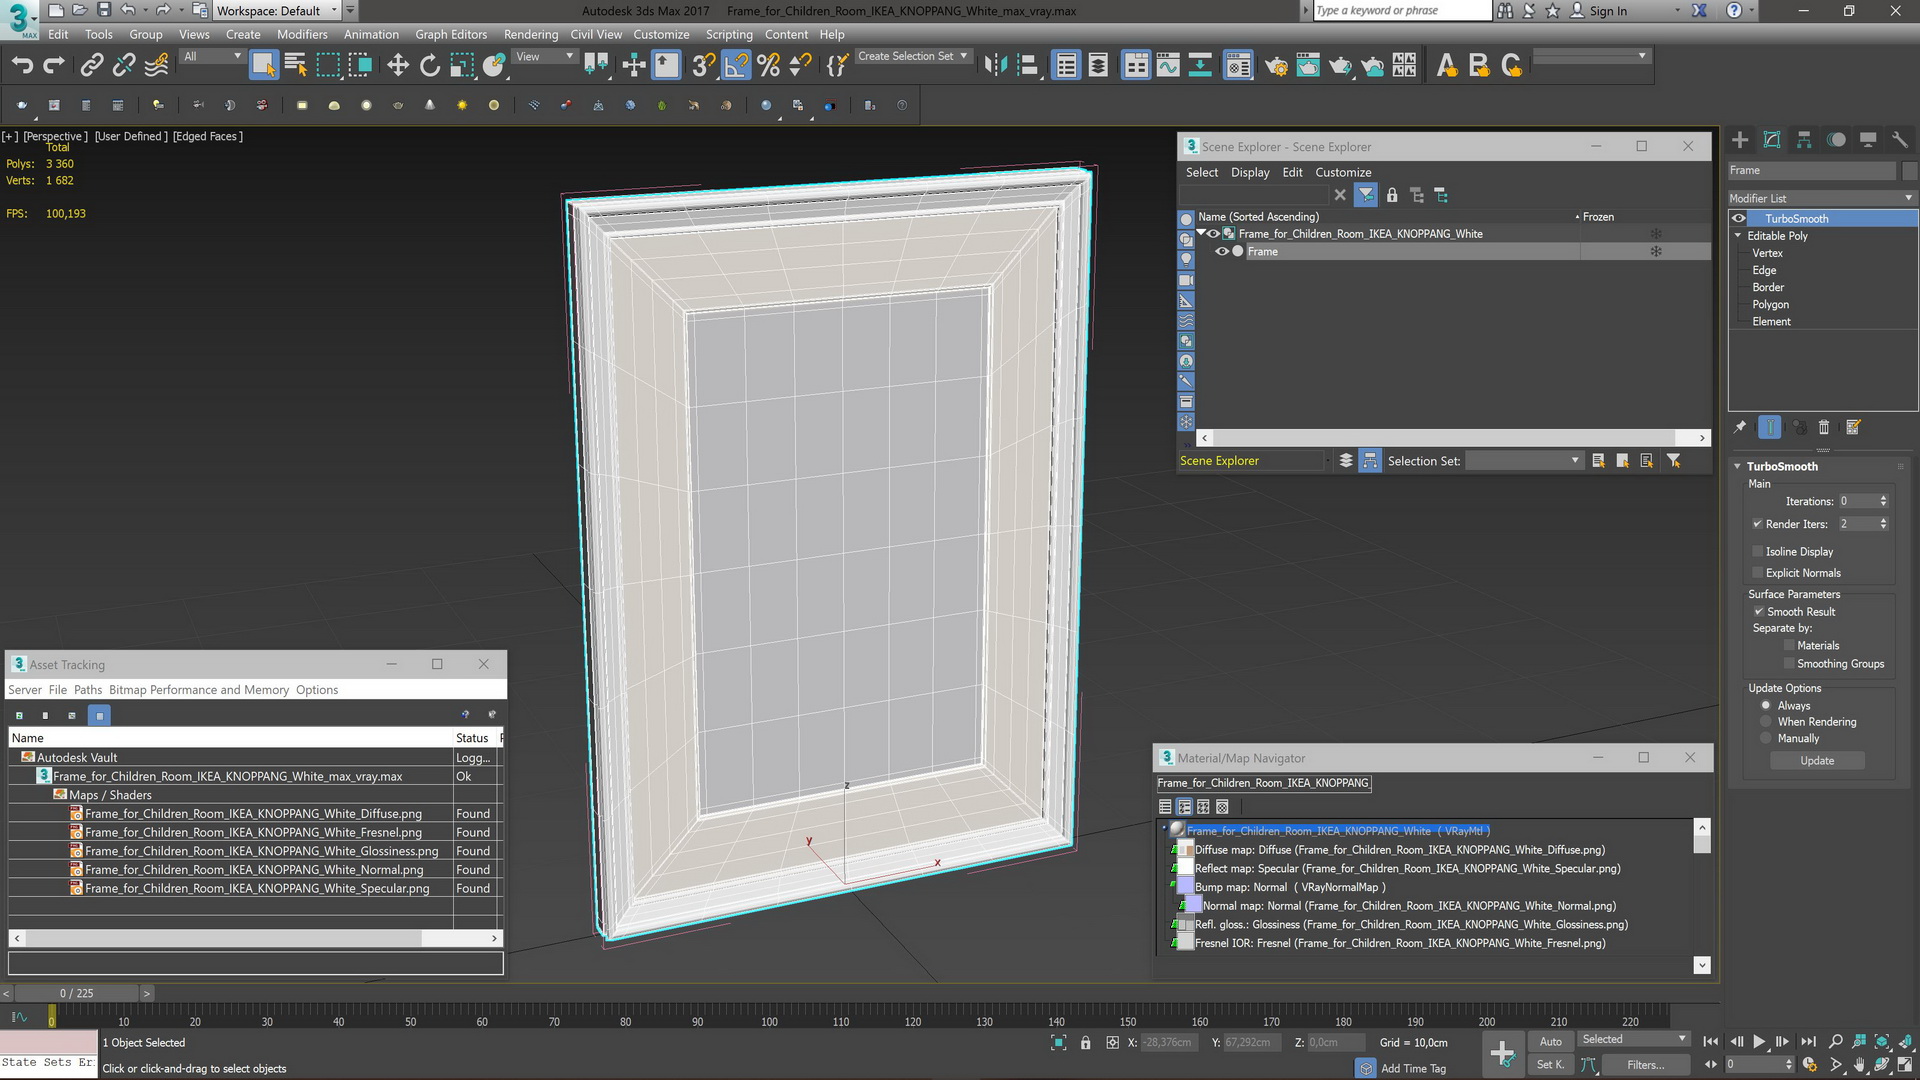Image resolution: width=1920 pixels, height=1080 pixels.
Task: Toggle the TurboSmooth modifier eye icon
Action: (x=1739, y=219)
